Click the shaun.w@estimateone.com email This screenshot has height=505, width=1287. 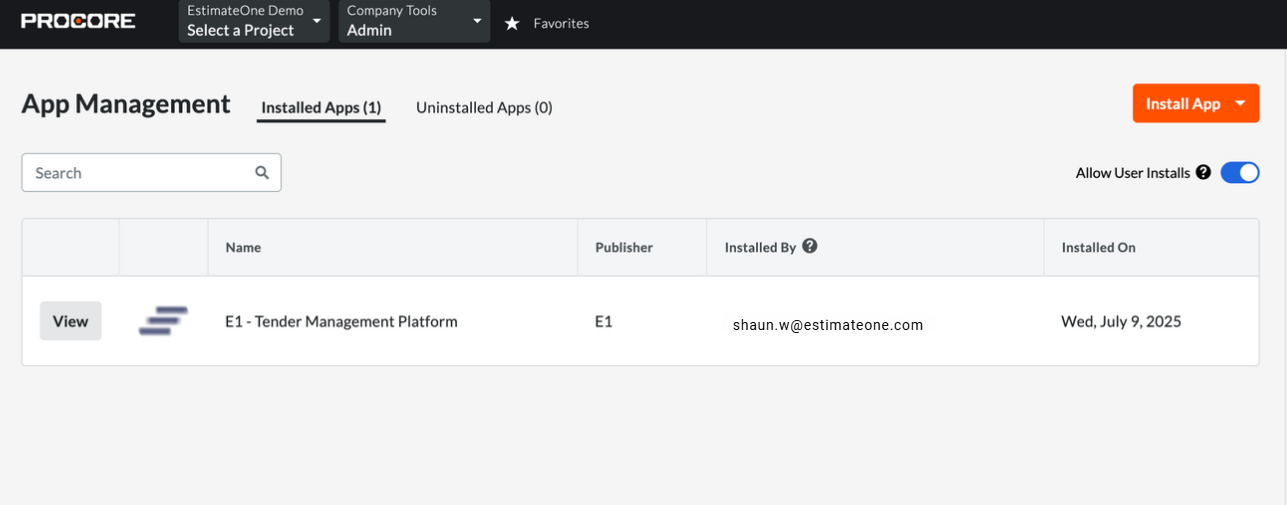click(828, 325)
